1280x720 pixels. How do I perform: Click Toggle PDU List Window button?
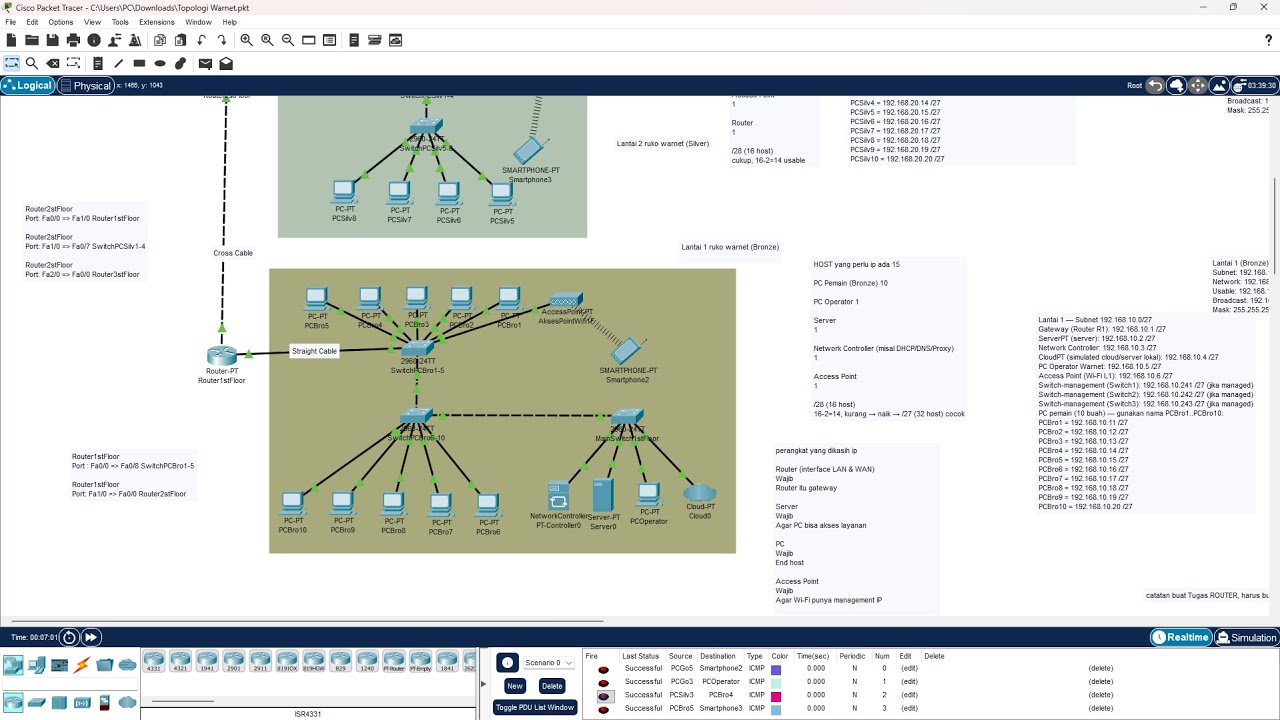(x=535, y=707)
